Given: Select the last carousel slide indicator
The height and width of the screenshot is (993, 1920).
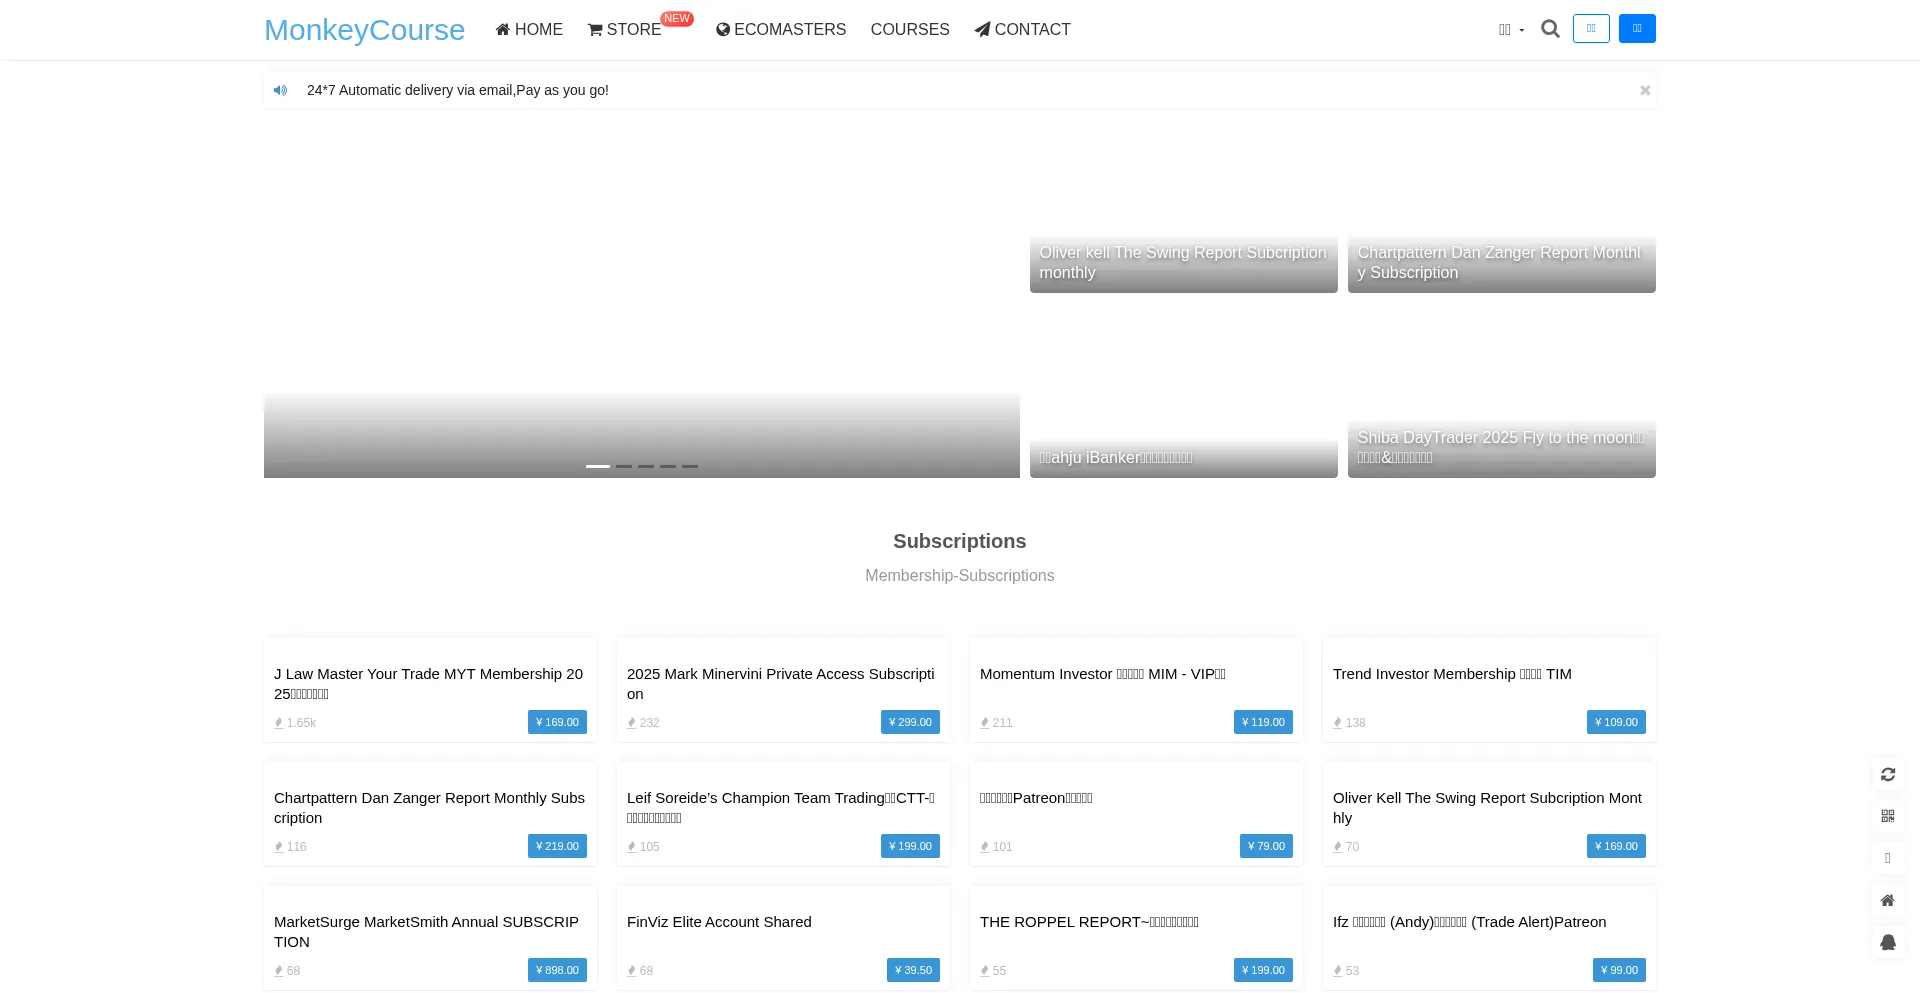Looking at the screenshot, I should [690, 466].
